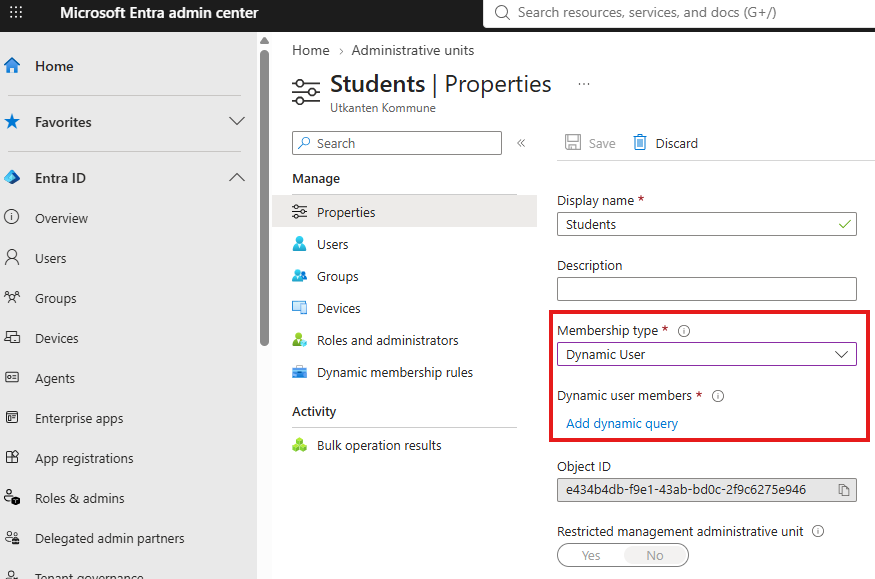Open the app launcher waffle icon
875x579 pixels.
click(x=16, y=12)
